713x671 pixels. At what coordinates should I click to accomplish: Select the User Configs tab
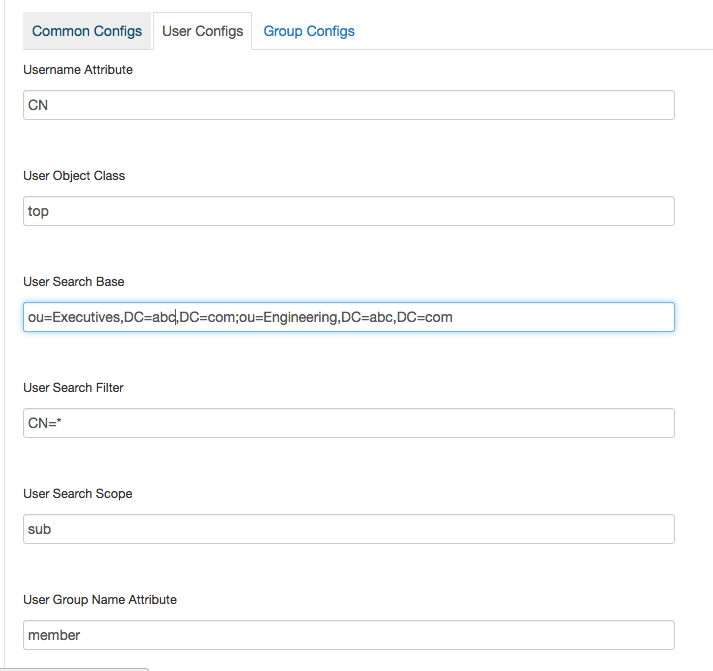[202, 31]
